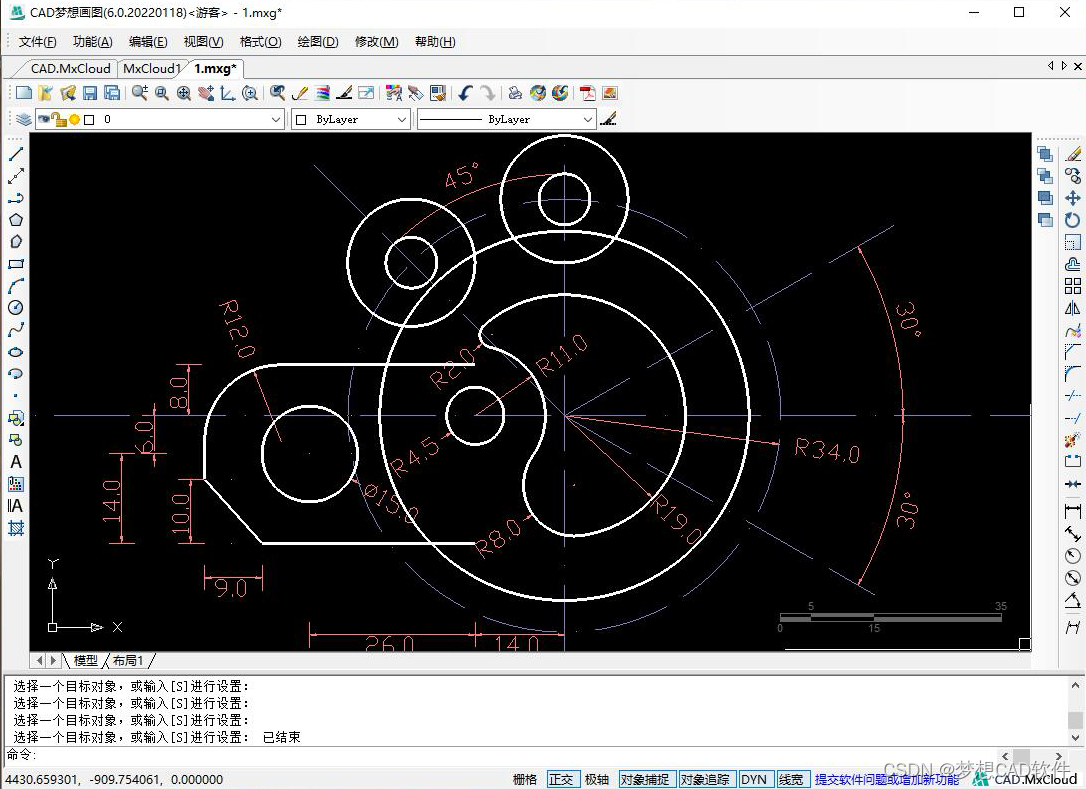Toggle 栅格 grid mode in status bar
This screenshot has width=1086, height=789.
pos(525,779)
